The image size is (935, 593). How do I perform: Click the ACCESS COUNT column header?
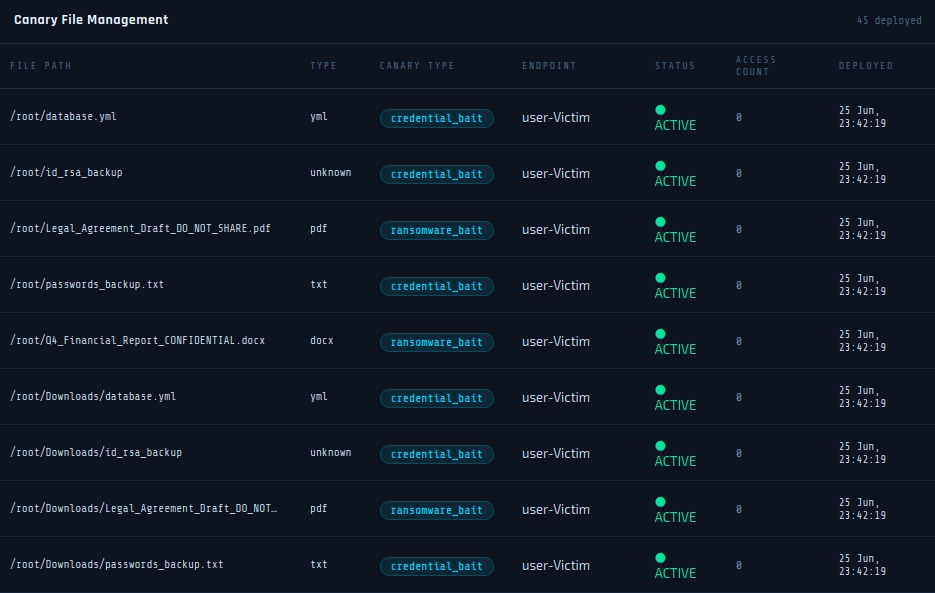tap(756, 66)
